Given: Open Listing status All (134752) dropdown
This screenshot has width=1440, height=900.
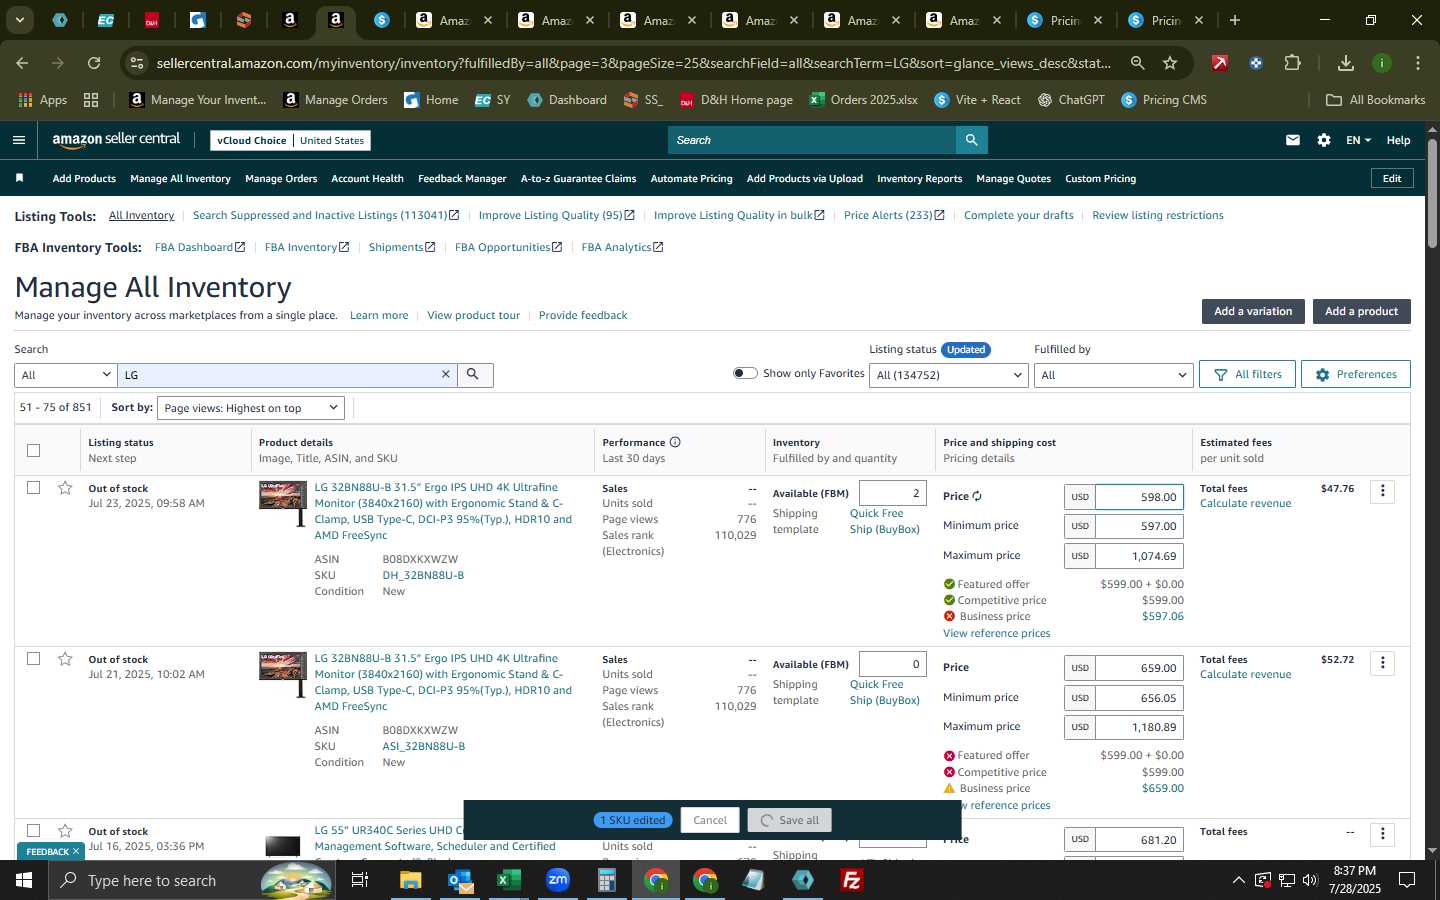Looking at the screenshot, I should 949,375.
